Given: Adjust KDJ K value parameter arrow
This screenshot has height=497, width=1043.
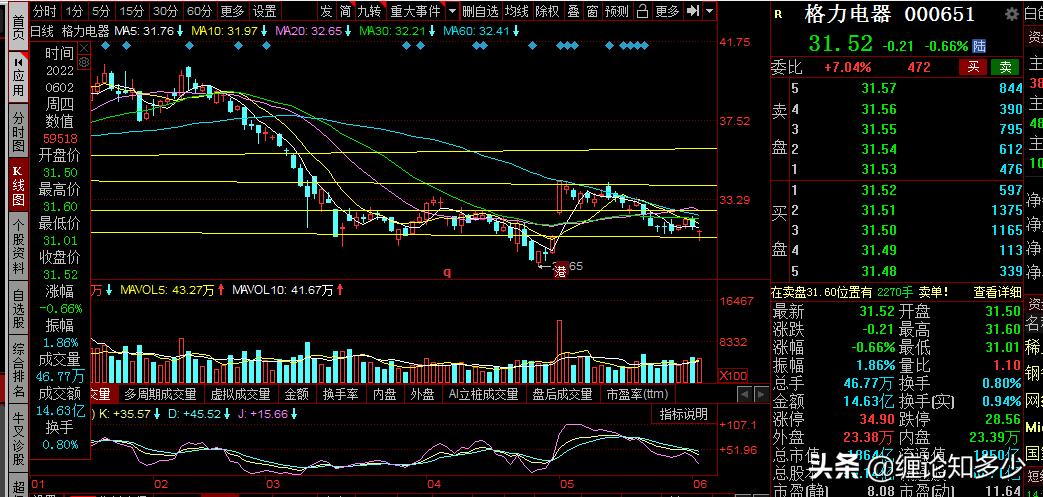Looking at the screenshot, I should (157, 414).
